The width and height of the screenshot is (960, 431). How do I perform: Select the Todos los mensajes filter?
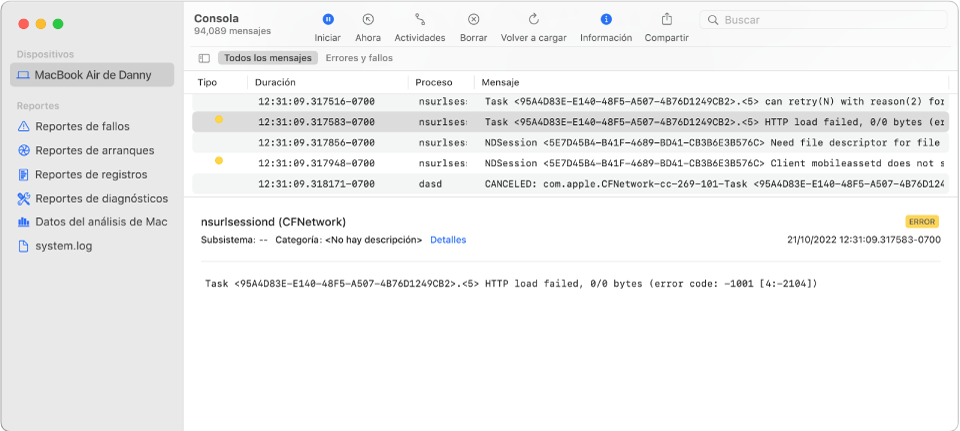[268, 58]
